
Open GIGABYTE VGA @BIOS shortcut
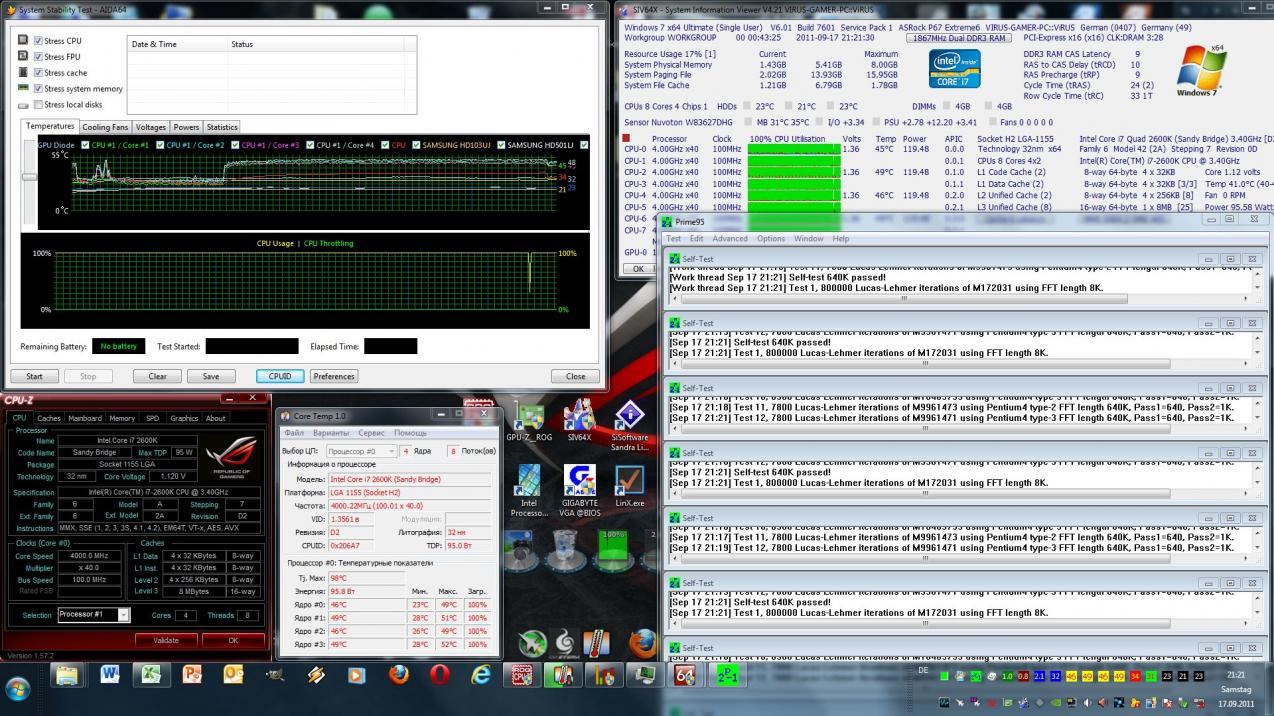pos(579,491)
